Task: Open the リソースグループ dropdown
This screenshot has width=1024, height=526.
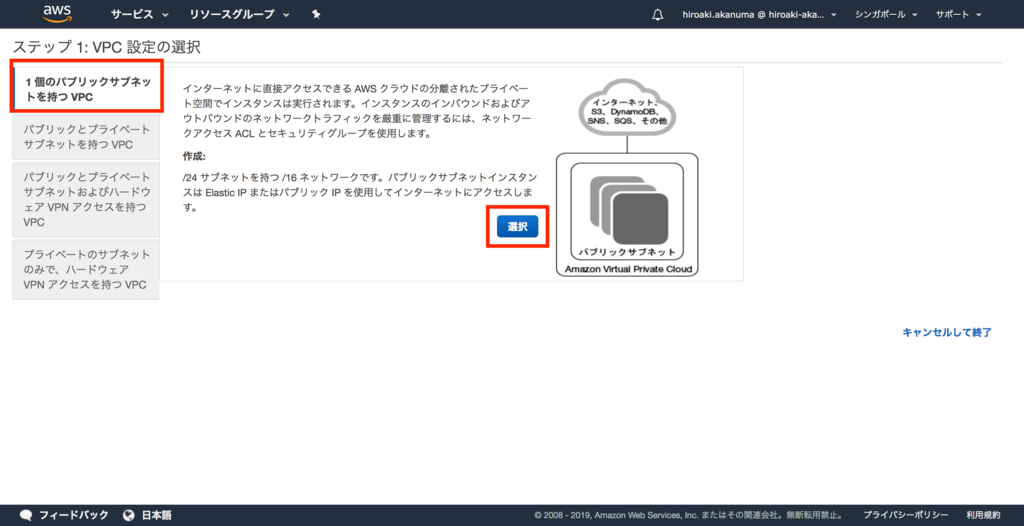Action: pyautogui.click(x=240, y=14)
